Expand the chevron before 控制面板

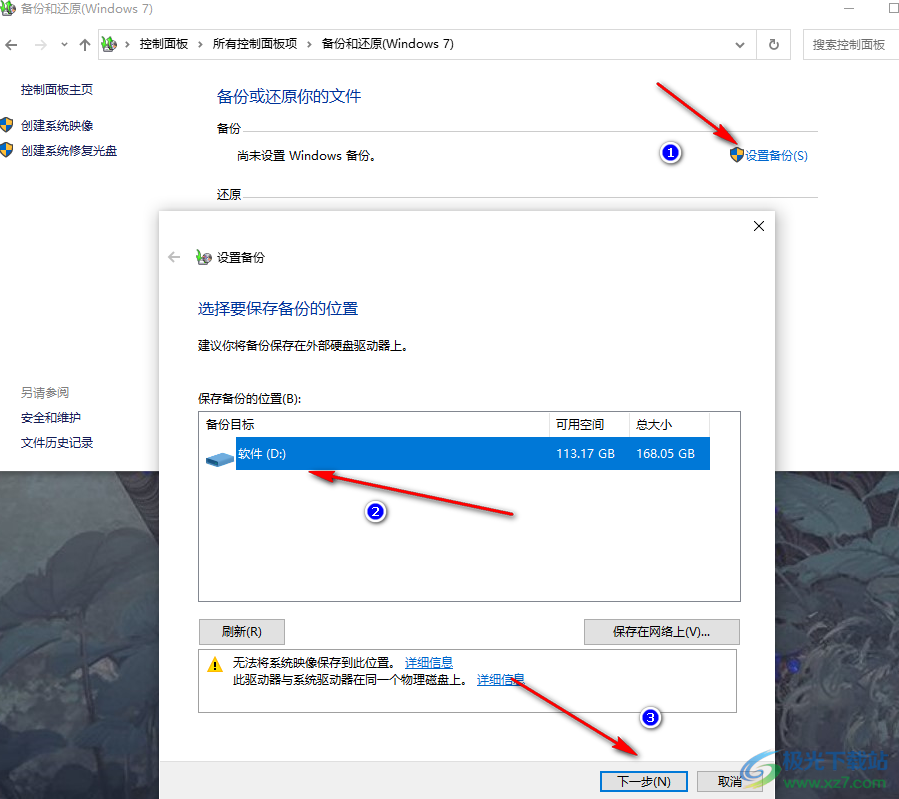(127, 44)
